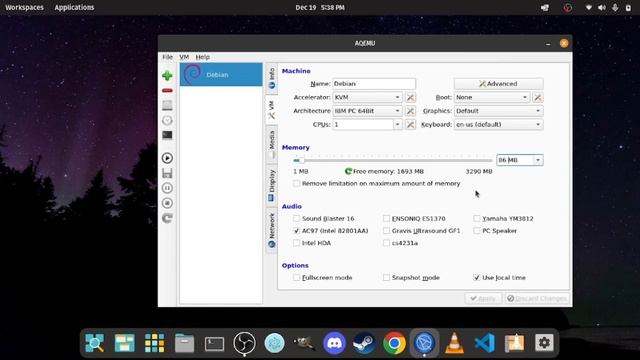Pause the virtual machine

(167, 188)
